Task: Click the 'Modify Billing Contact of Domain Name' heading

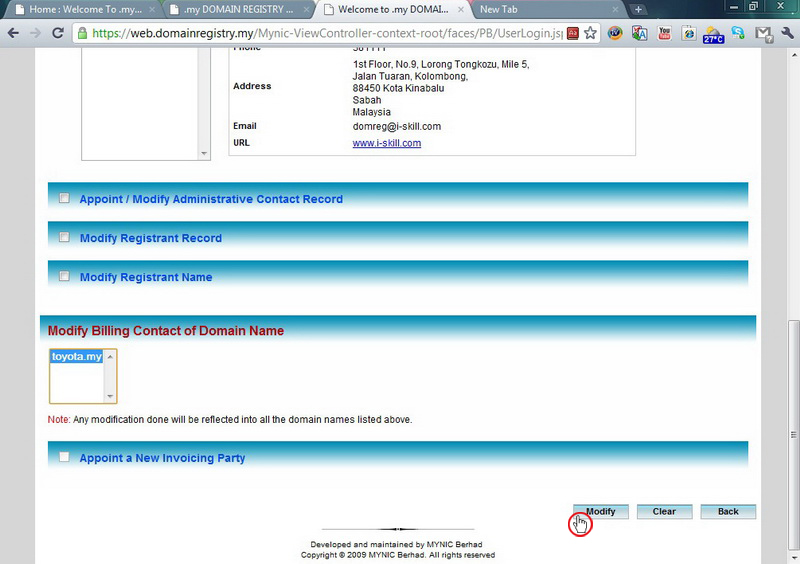Action: tap(166, 331)
